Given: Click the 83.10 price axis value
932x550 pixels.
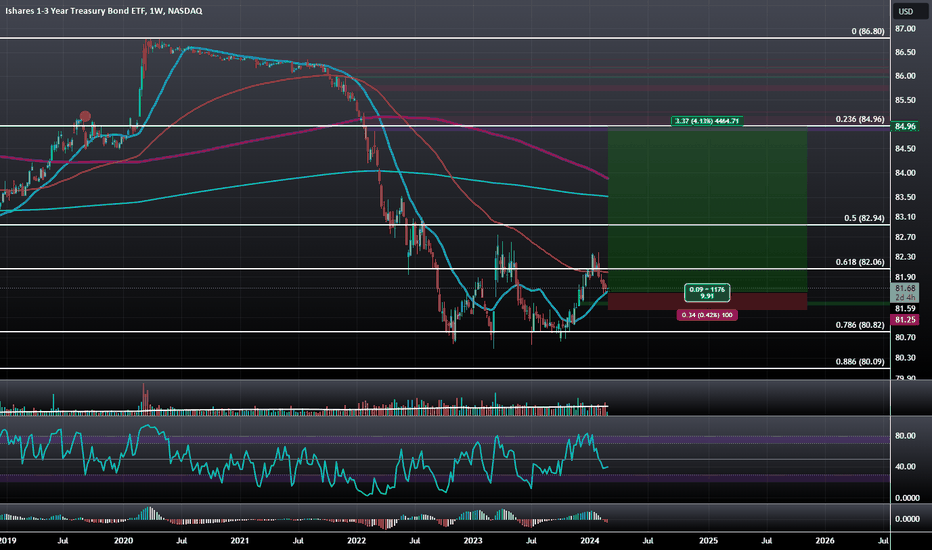Looking at the screenshot, I should point(905,217).
